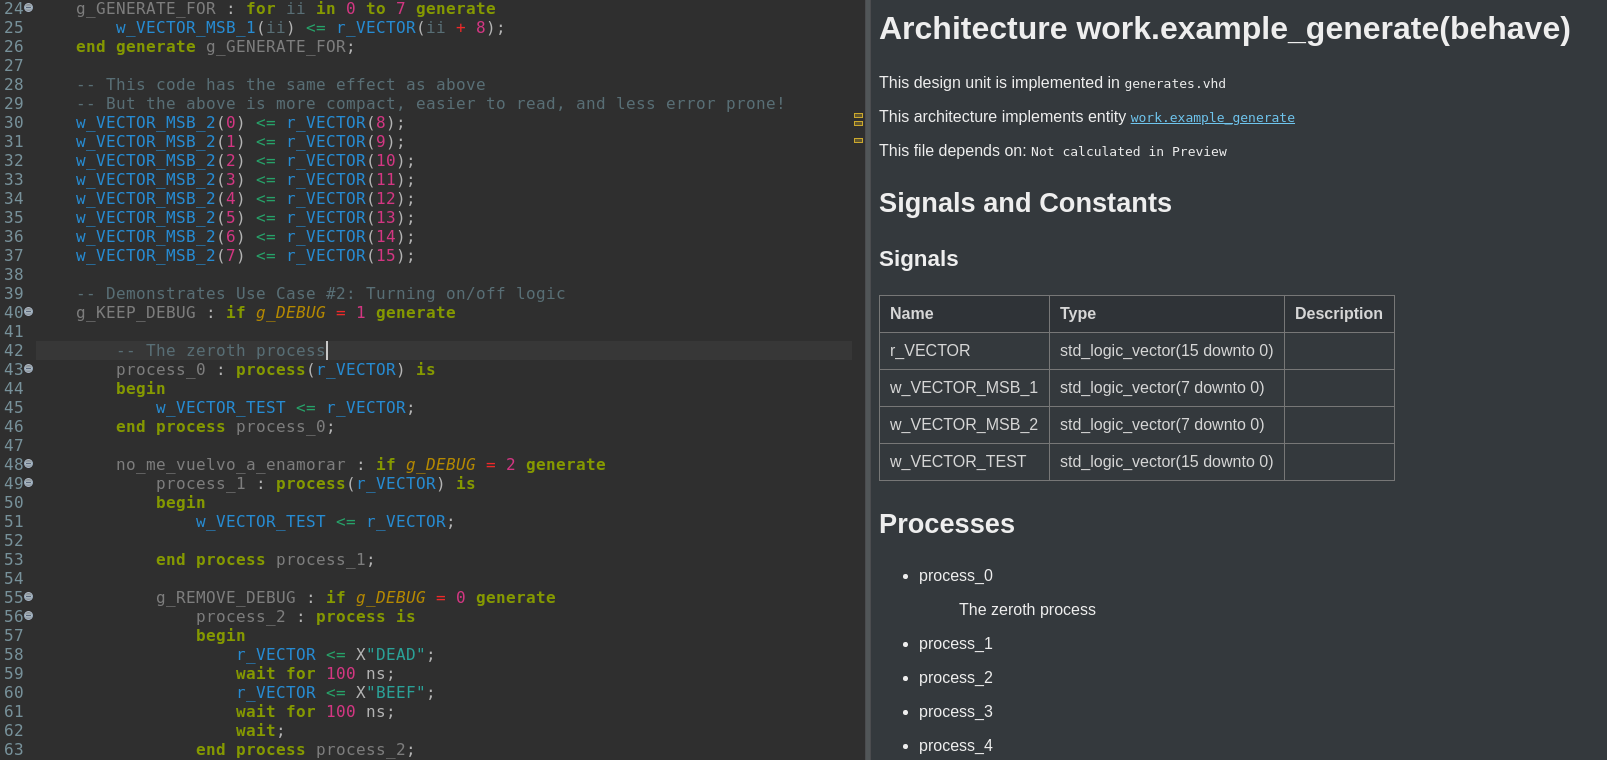Click the no_me_vuelvo_a_enamorar label in editor
1607x760 pixels.
click(x=231, y=465)
